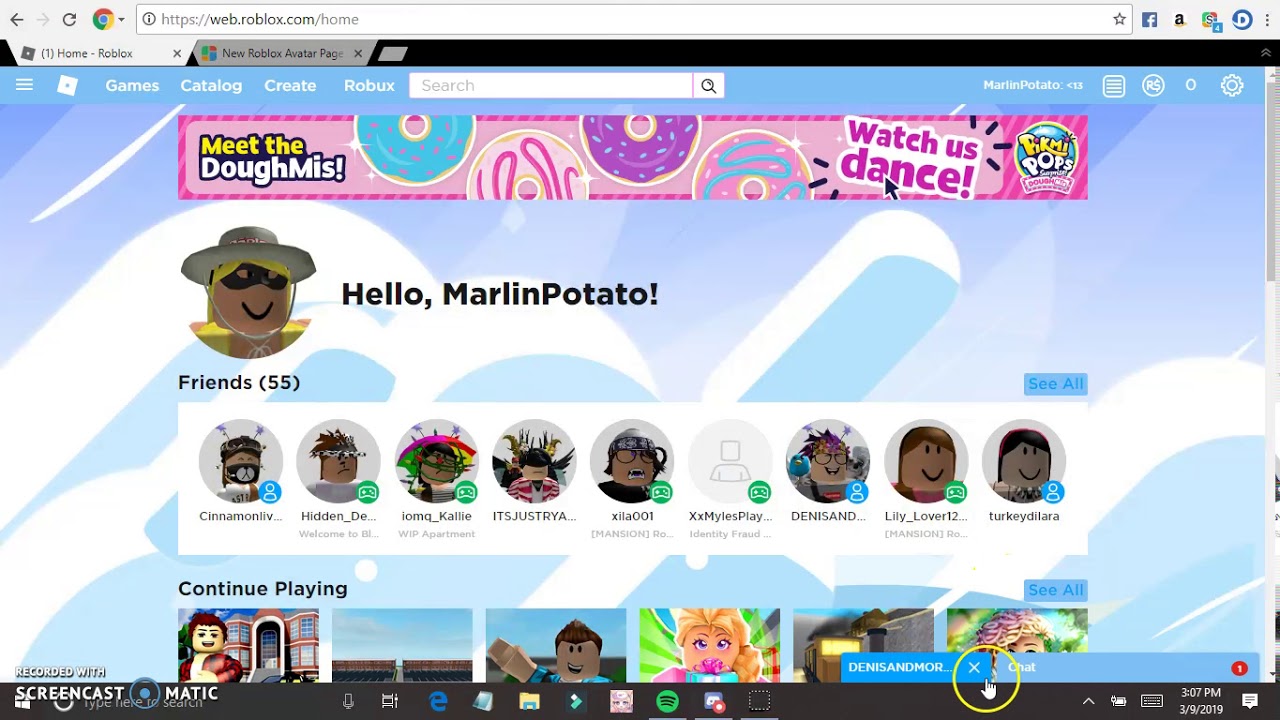The width and height of the screenshot is (1280, 720).
Task: Click the Robux currency icon
Action: pos(1153,86)
